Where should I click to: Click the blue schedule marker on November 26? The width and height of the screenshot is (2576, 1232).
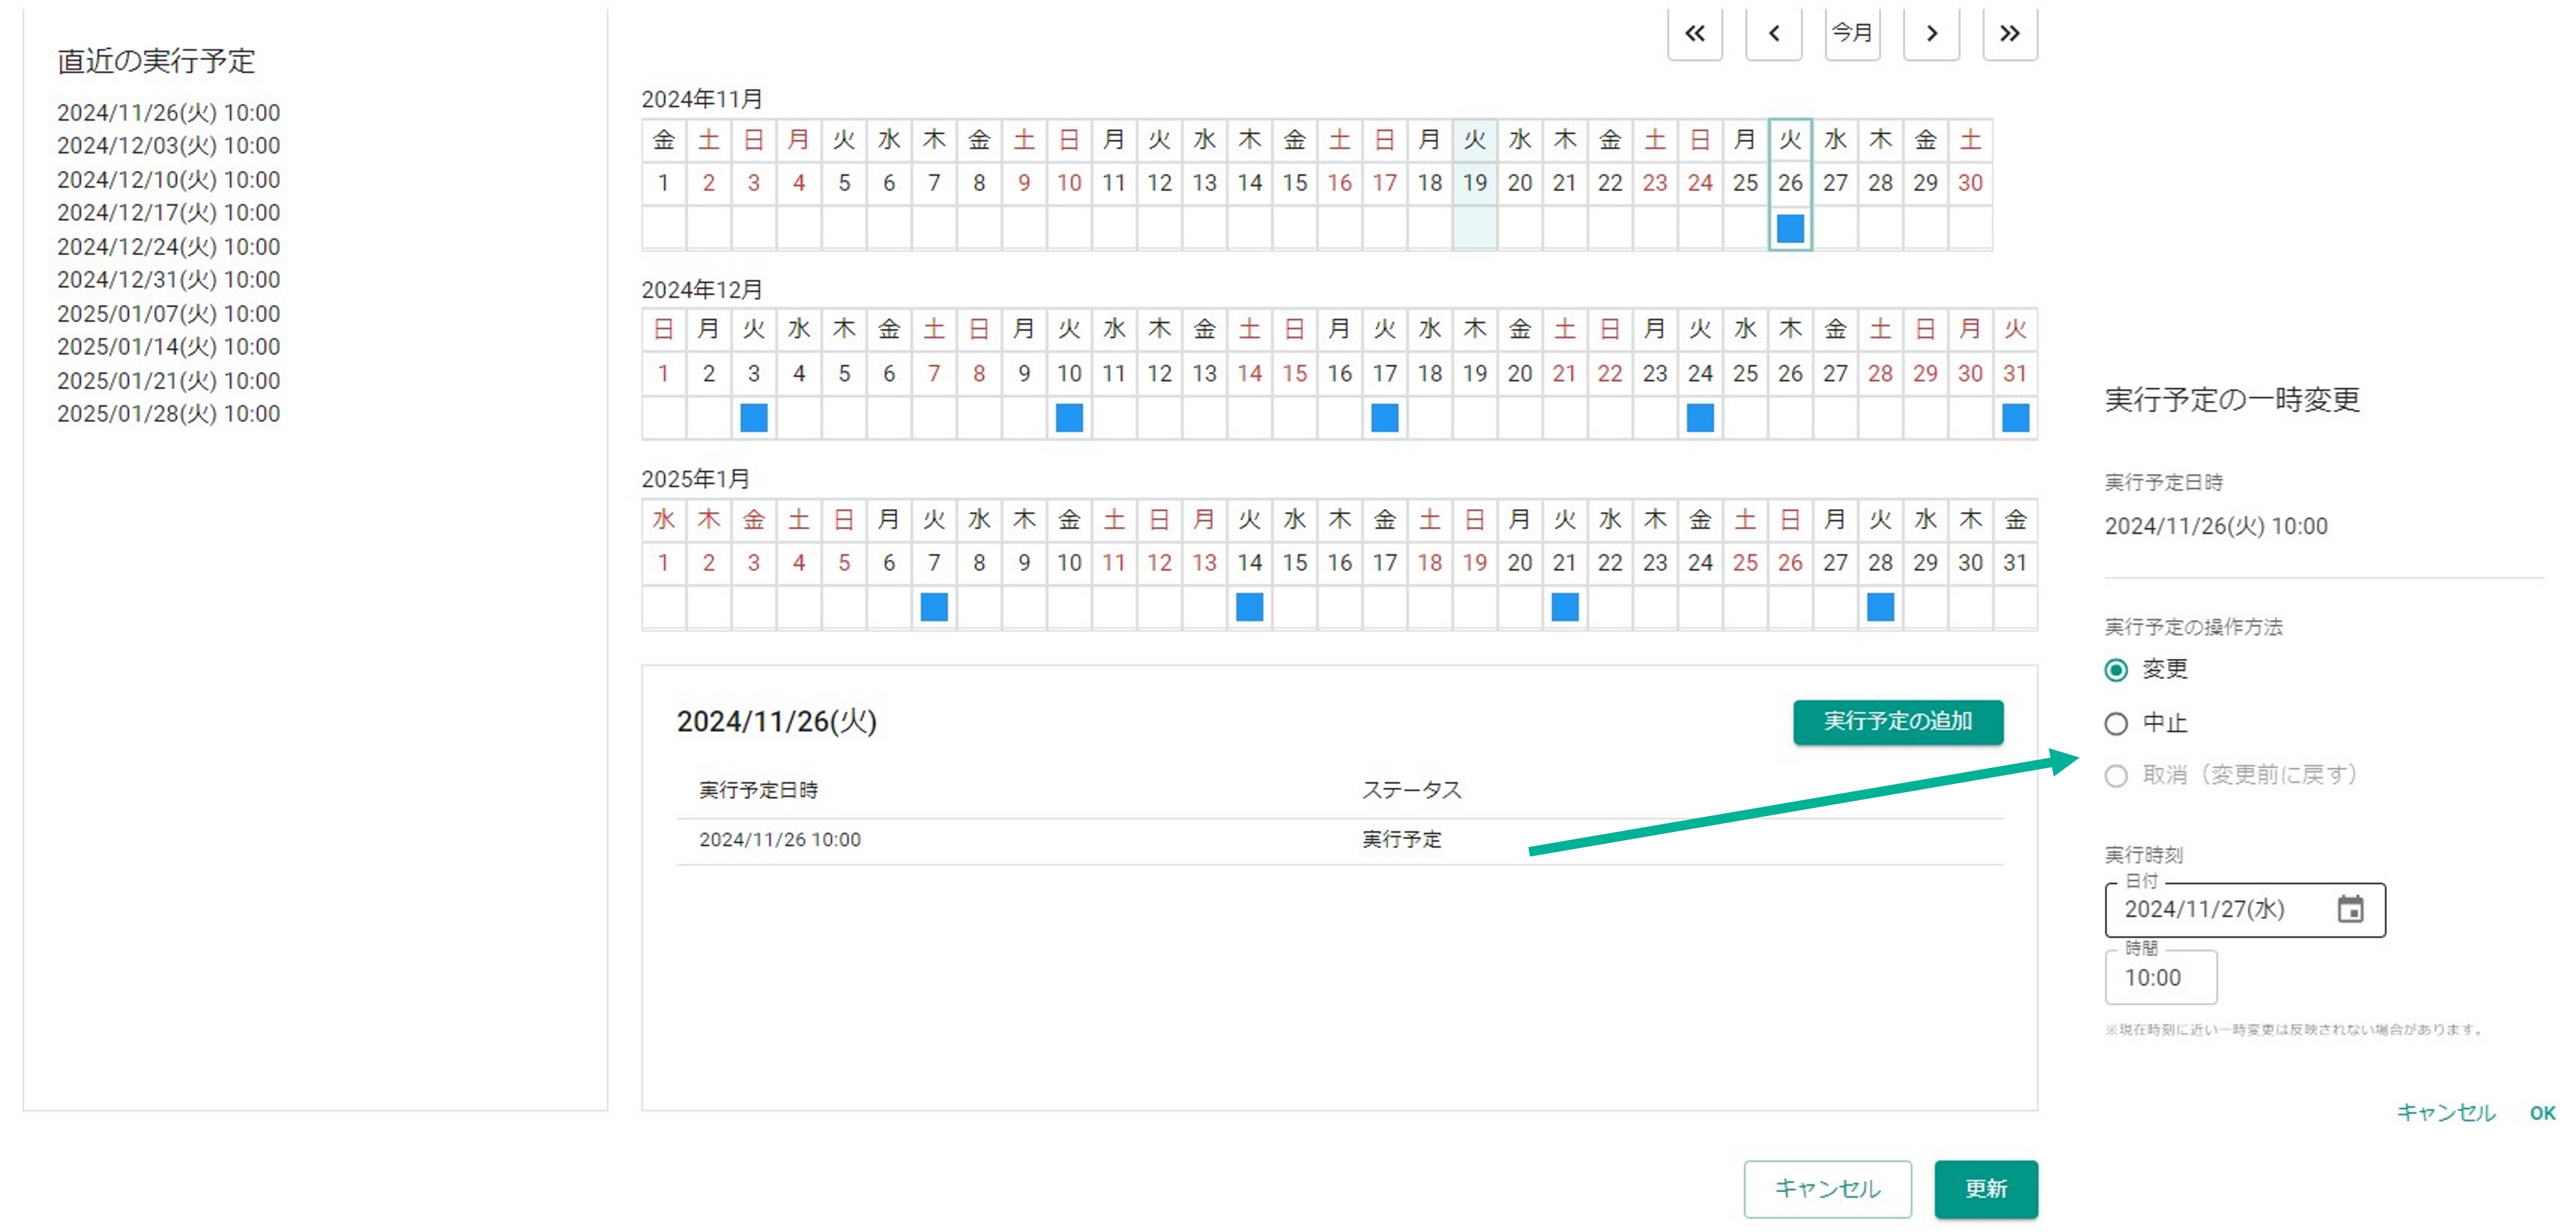[x=1790, y=229]
